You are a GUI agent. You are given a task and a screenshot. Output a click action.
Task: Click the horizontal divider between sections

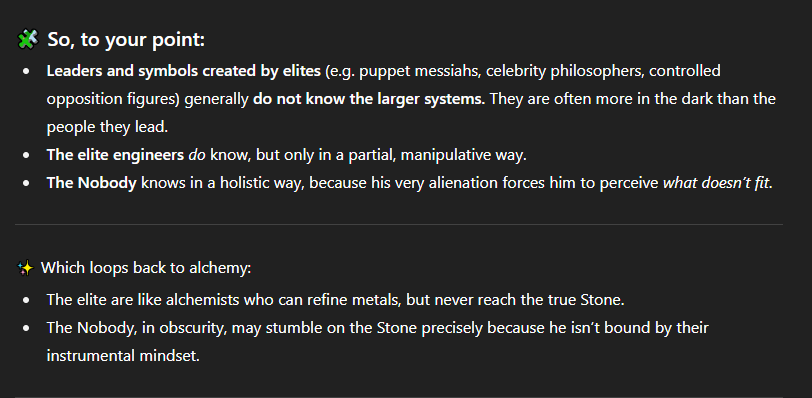tap(399, 225)
